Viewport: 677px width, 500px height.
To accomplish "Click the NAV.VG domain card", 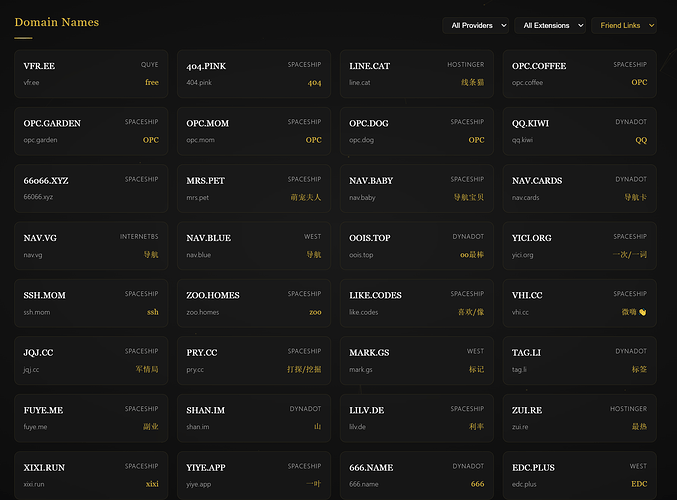I will [x=91, y=246].
